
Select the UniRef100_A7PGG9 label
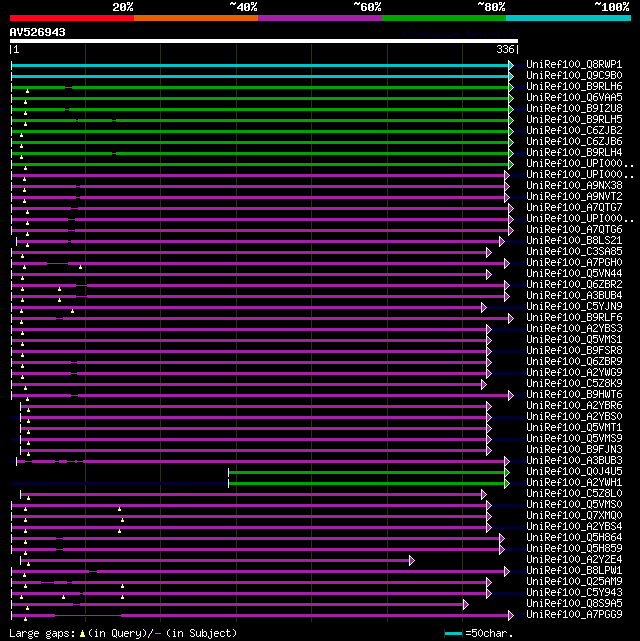[x=574, y=614]
